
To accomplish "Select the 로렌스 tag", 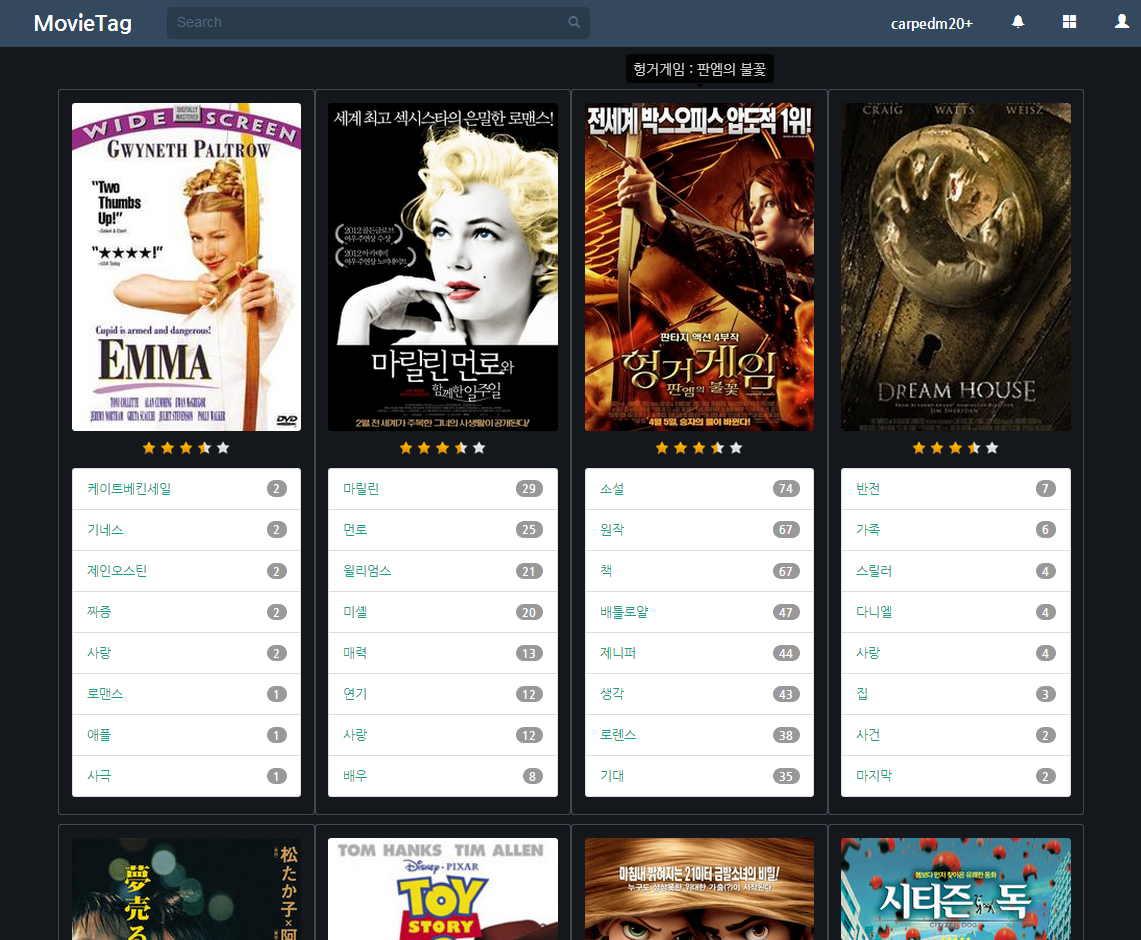I will pyautogui.click(x=699, y=735).
